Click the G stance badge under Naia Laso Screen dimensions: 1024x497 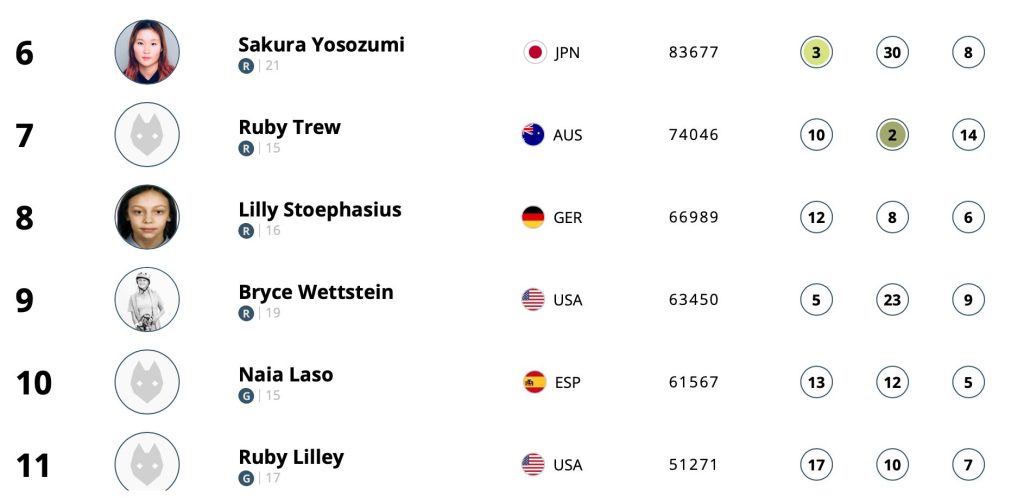(246, 396)
